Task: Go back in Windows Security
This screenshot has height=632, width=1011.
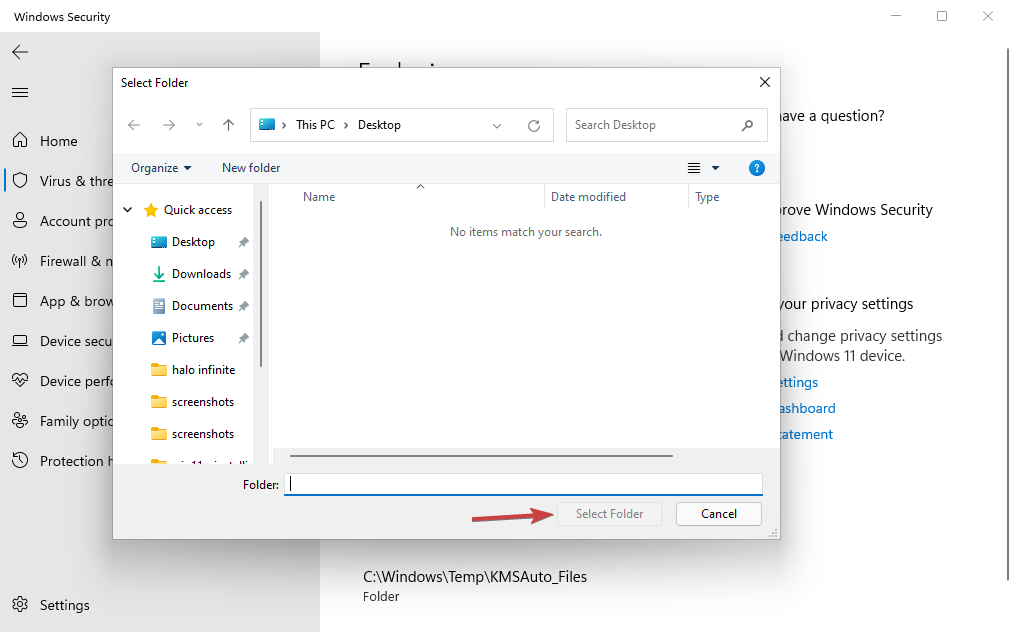Action: tap(20, 52)
